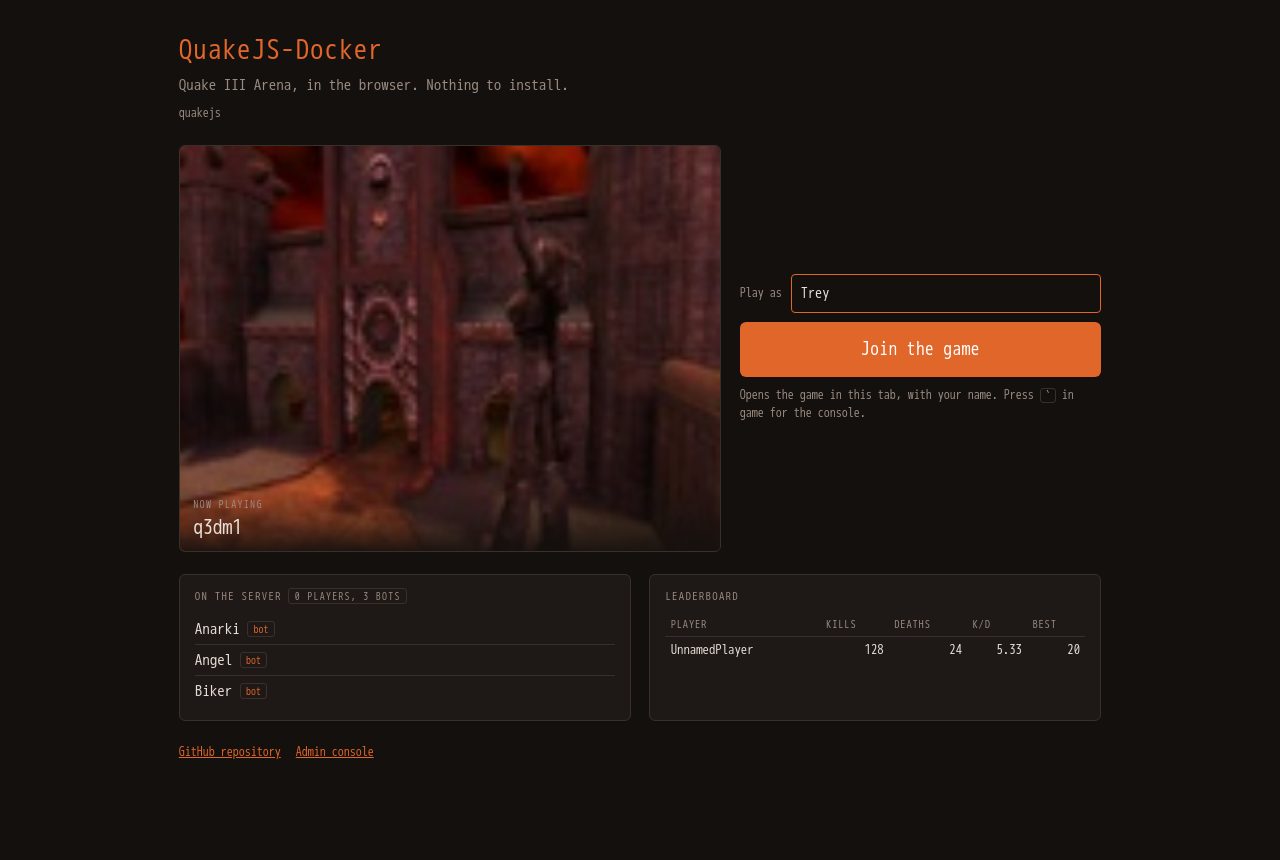Click the best score value 20

coord(1073,650)
